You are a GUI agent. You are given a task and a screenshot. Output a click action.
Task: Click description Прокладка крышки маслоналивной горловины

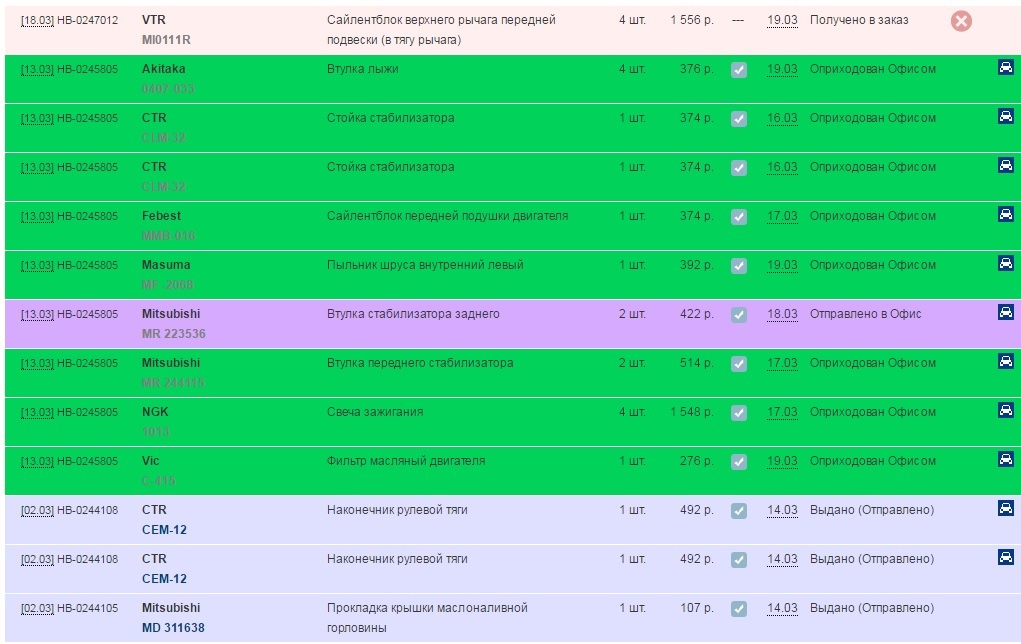[x=427, y=618]
